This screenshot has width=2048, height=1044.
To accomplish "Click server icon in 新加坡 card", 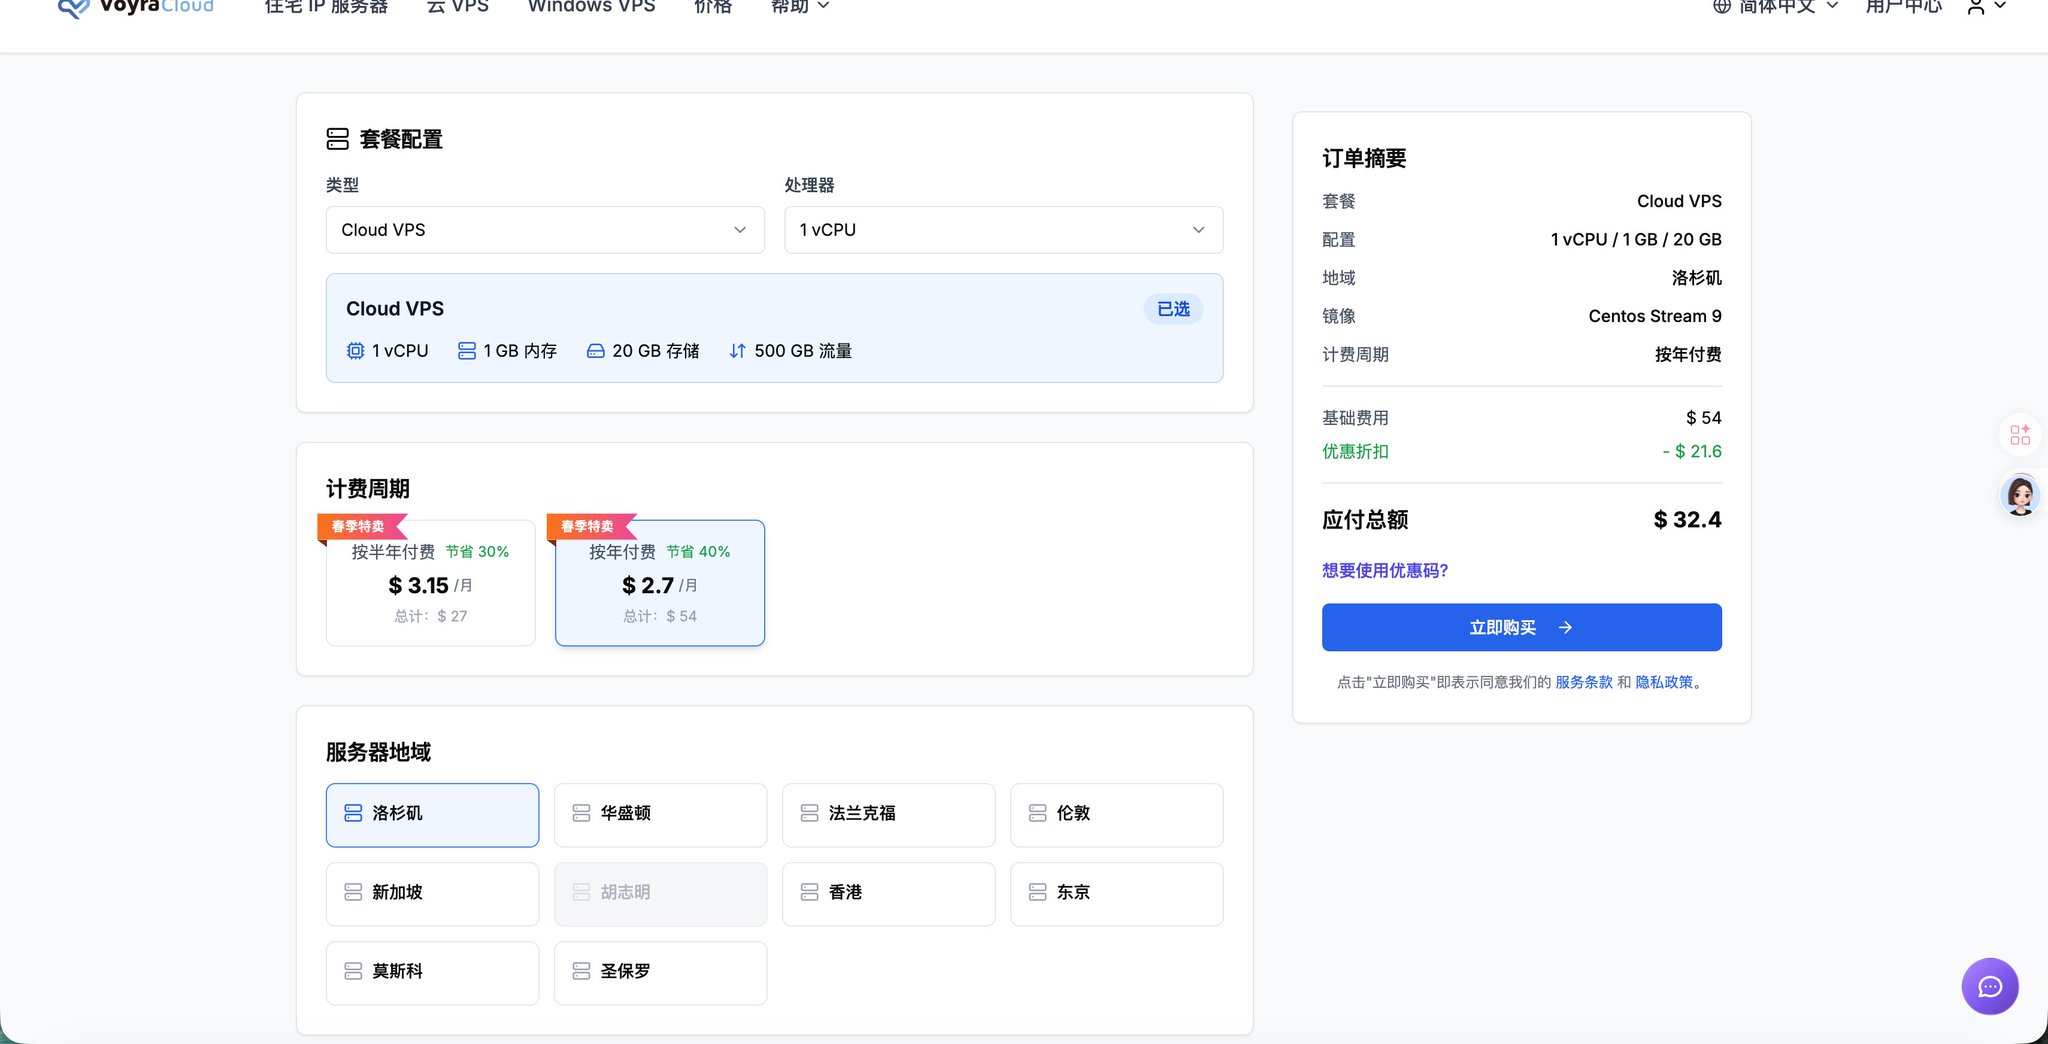I will [353, 892].
